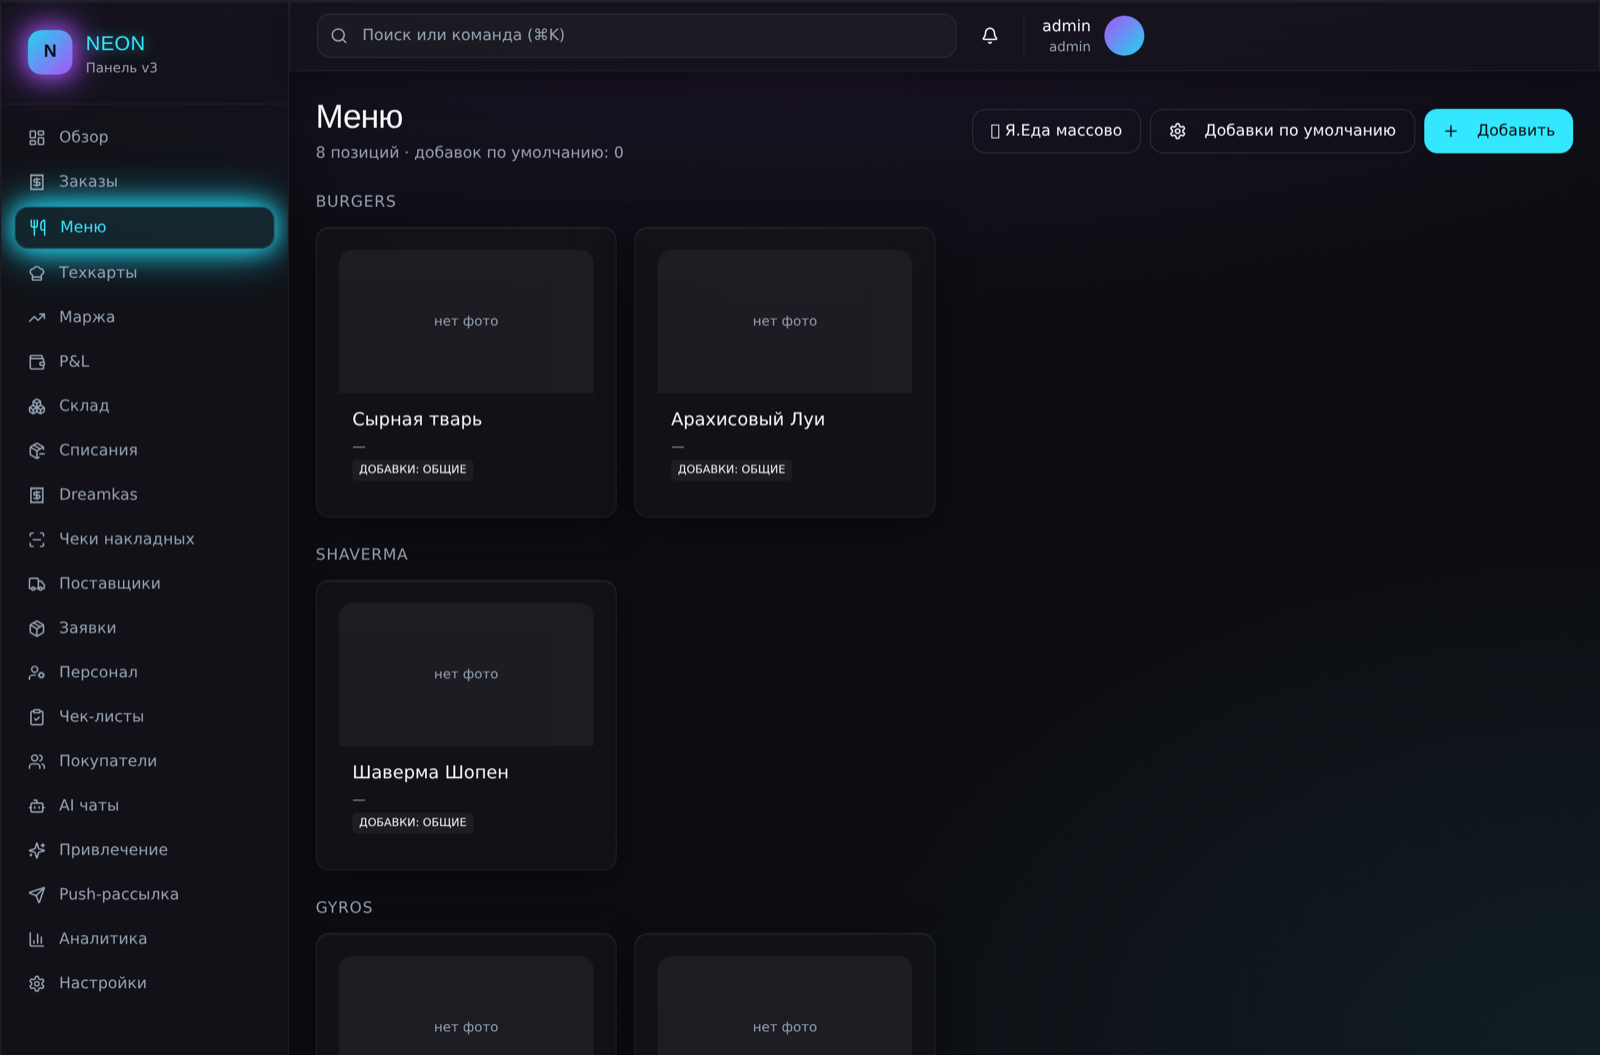This screenshot has width=1600, height=1055.
Task: Click the P&L wallet icon
Action: click(x=37, y=362)
